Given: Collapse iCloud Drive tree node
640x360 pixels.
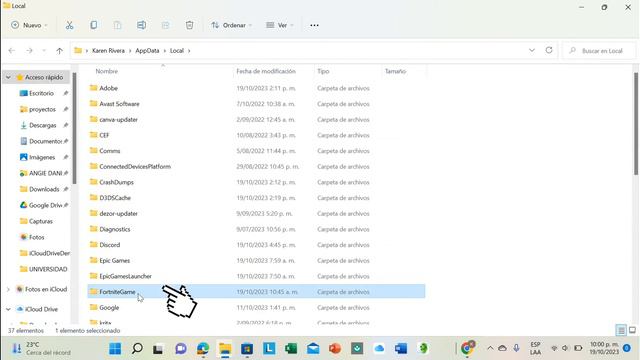Looking at the screenshot, I should coord(8,309).
